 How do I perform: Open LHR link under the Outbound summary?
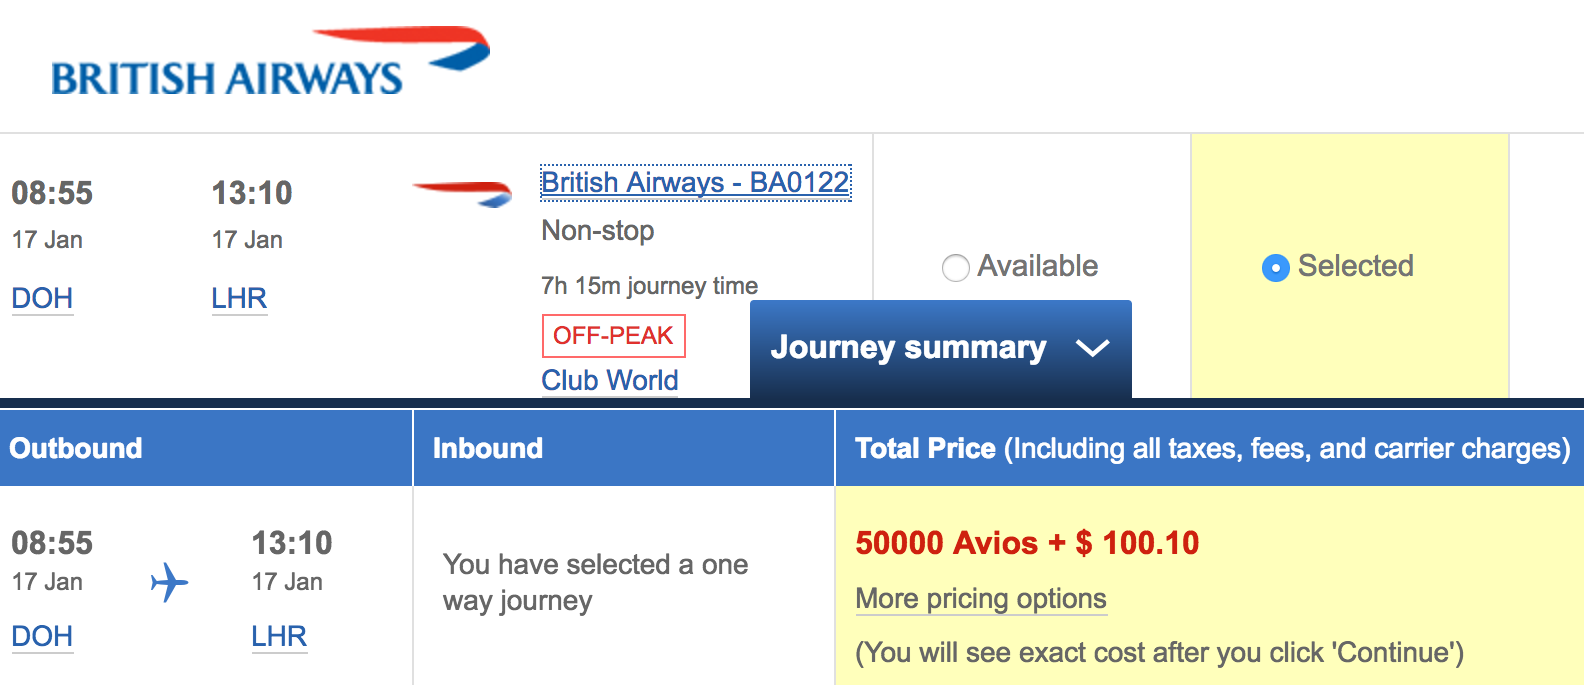[279, 636]
